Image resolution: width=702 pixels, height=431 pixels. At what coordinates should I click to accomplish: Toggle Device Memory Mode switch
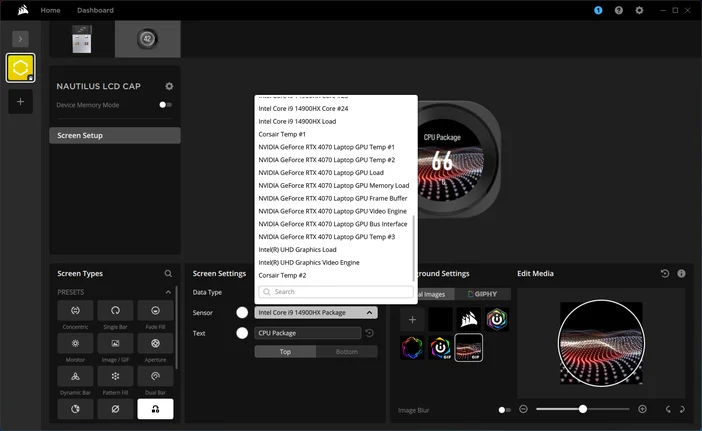(x=165, y=105)
